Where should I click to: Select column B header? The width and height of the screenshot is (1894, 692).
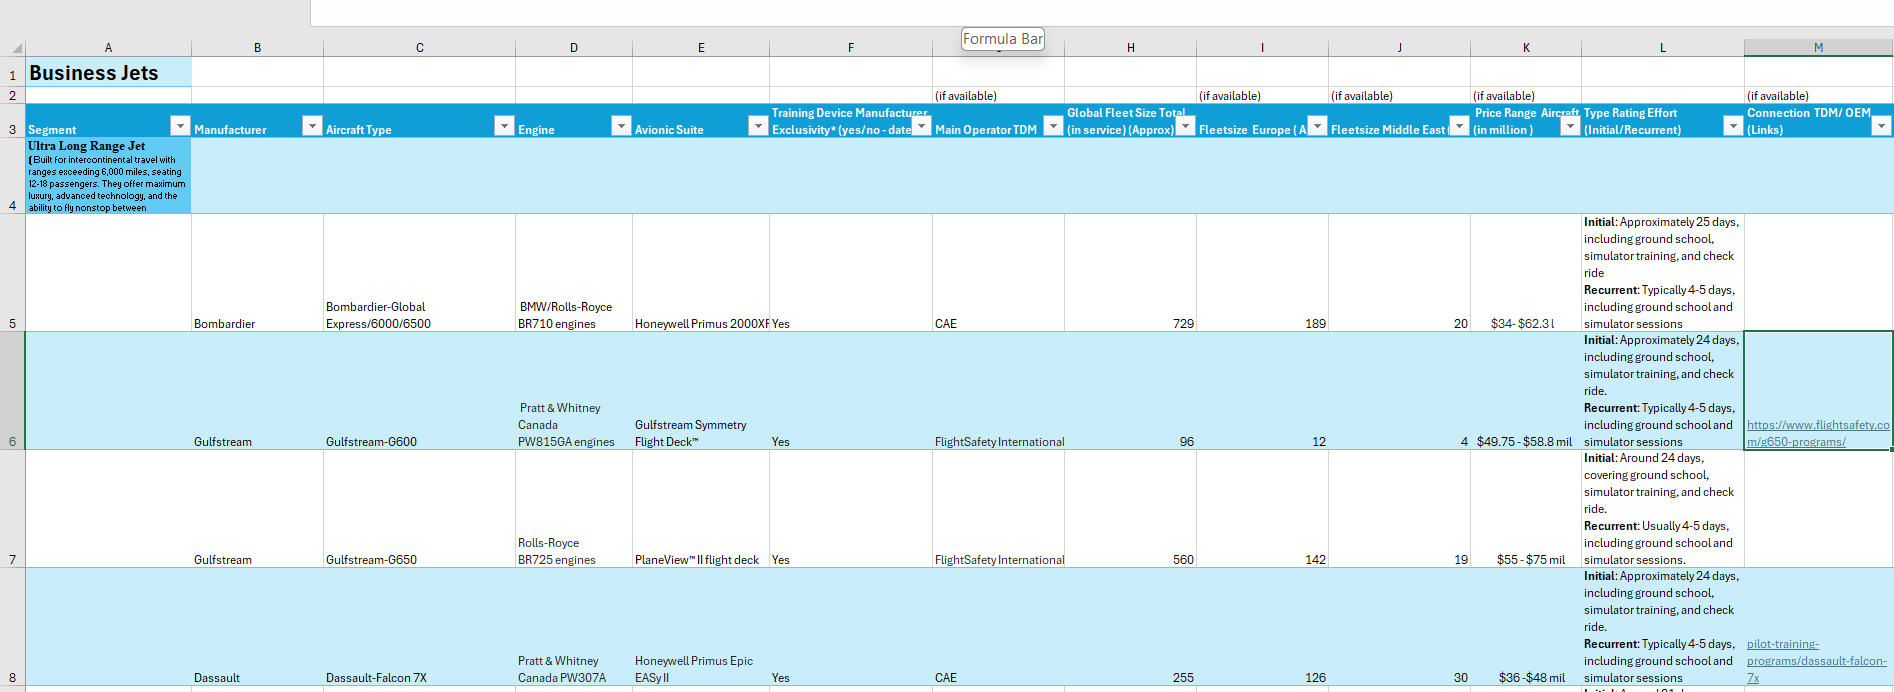(x=257, y=48)
